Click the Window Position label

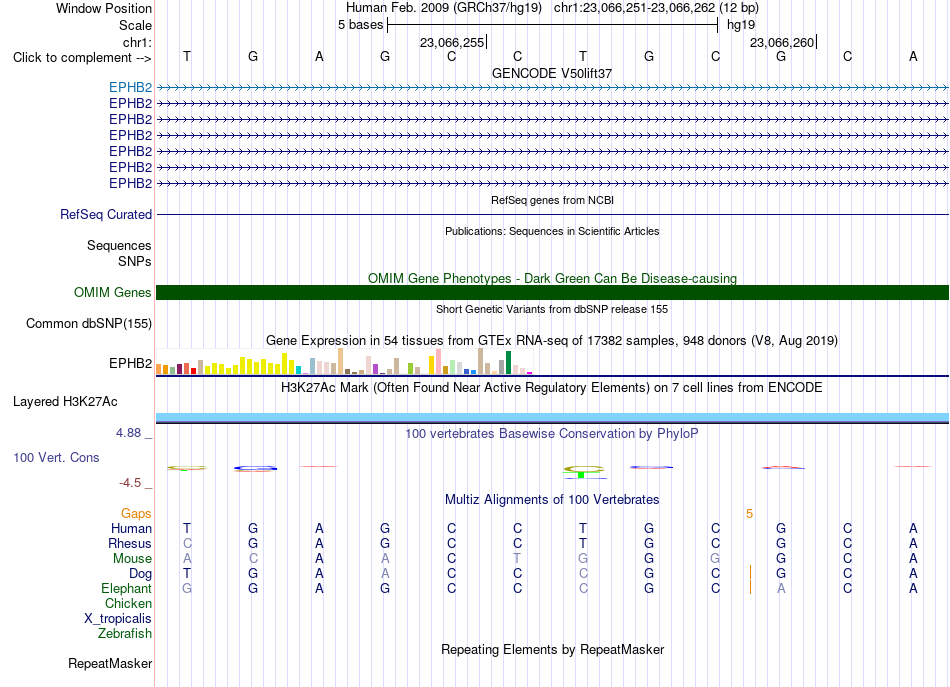click(x=104, y=8)
